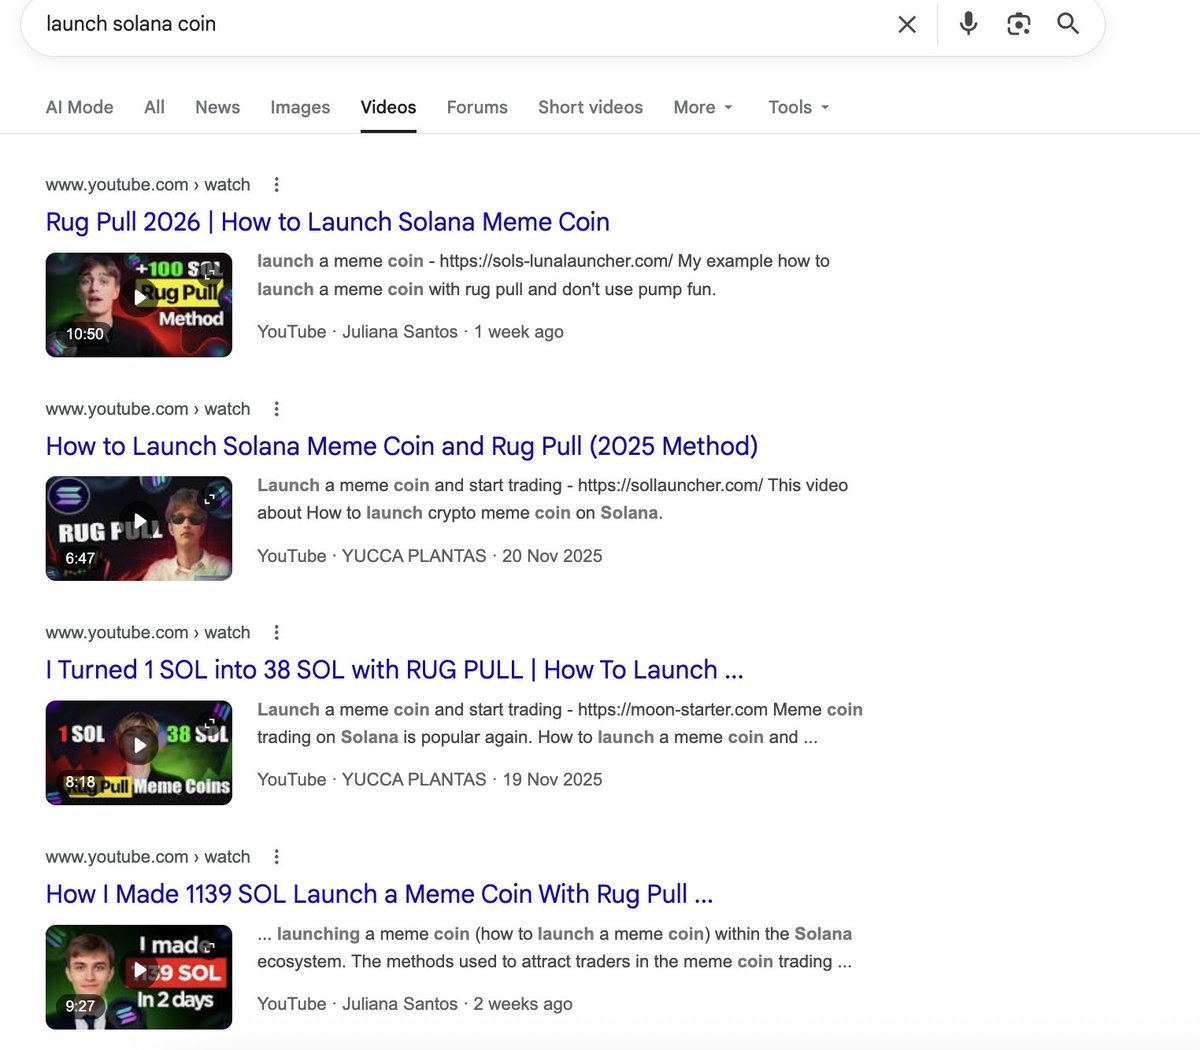The height and width of the screenshot is (1050, 1200).
Task: Switch to AI Mode tab
Action: pyautogui.click(x=80, y=107)
